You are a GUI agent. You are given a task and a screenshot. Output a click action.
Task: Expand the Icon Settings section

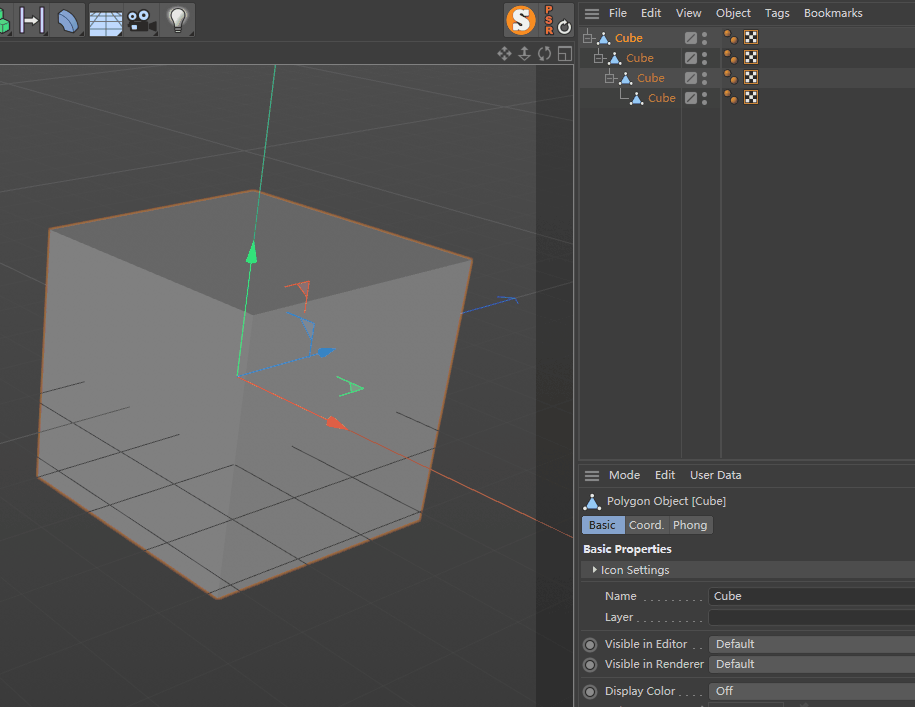tap(595, 569)
